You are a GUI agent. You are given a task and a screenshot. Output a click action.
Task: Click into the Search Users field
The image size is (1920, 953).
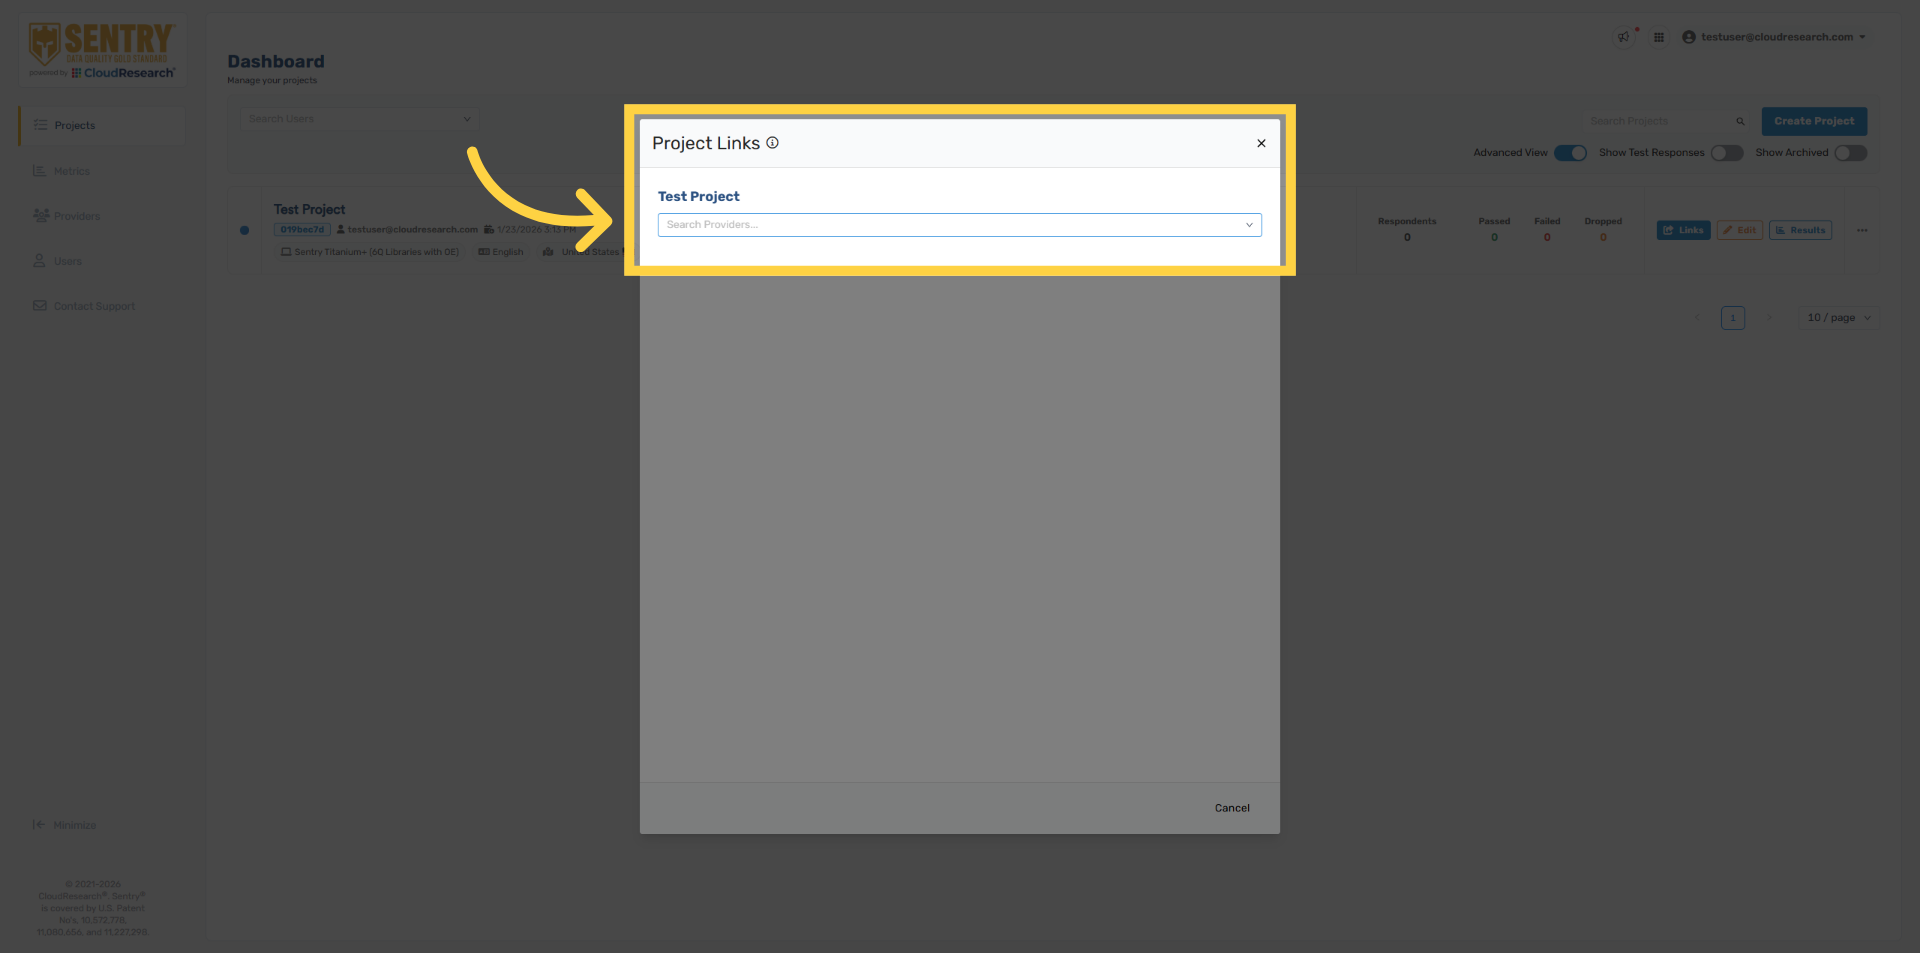(358, 118)
